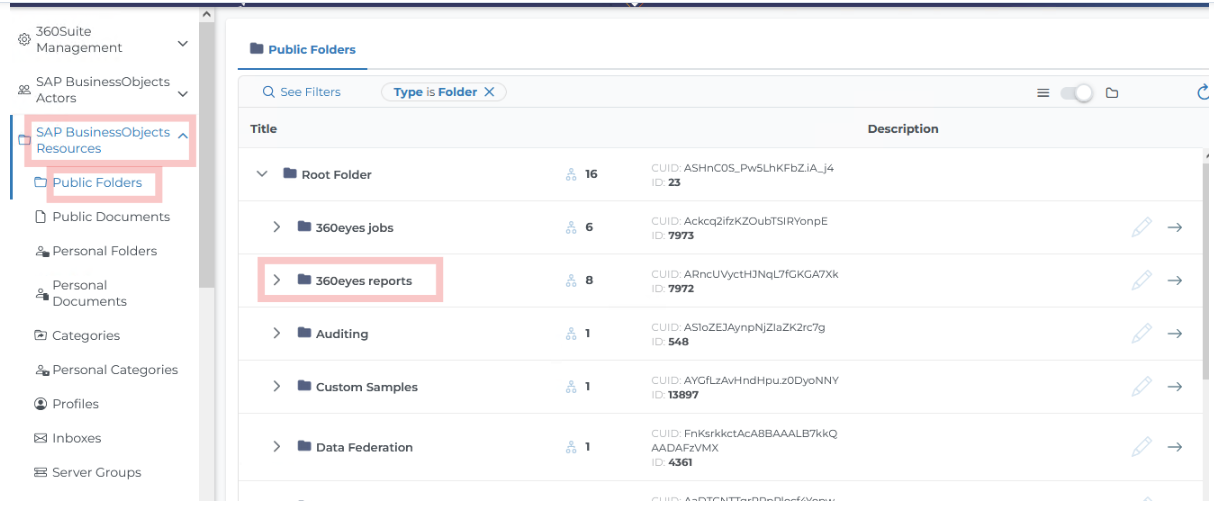Click the hierarchy icon on 360eyes jobs row
This screenshot has height=512, width=1214.
click(571, 227)
